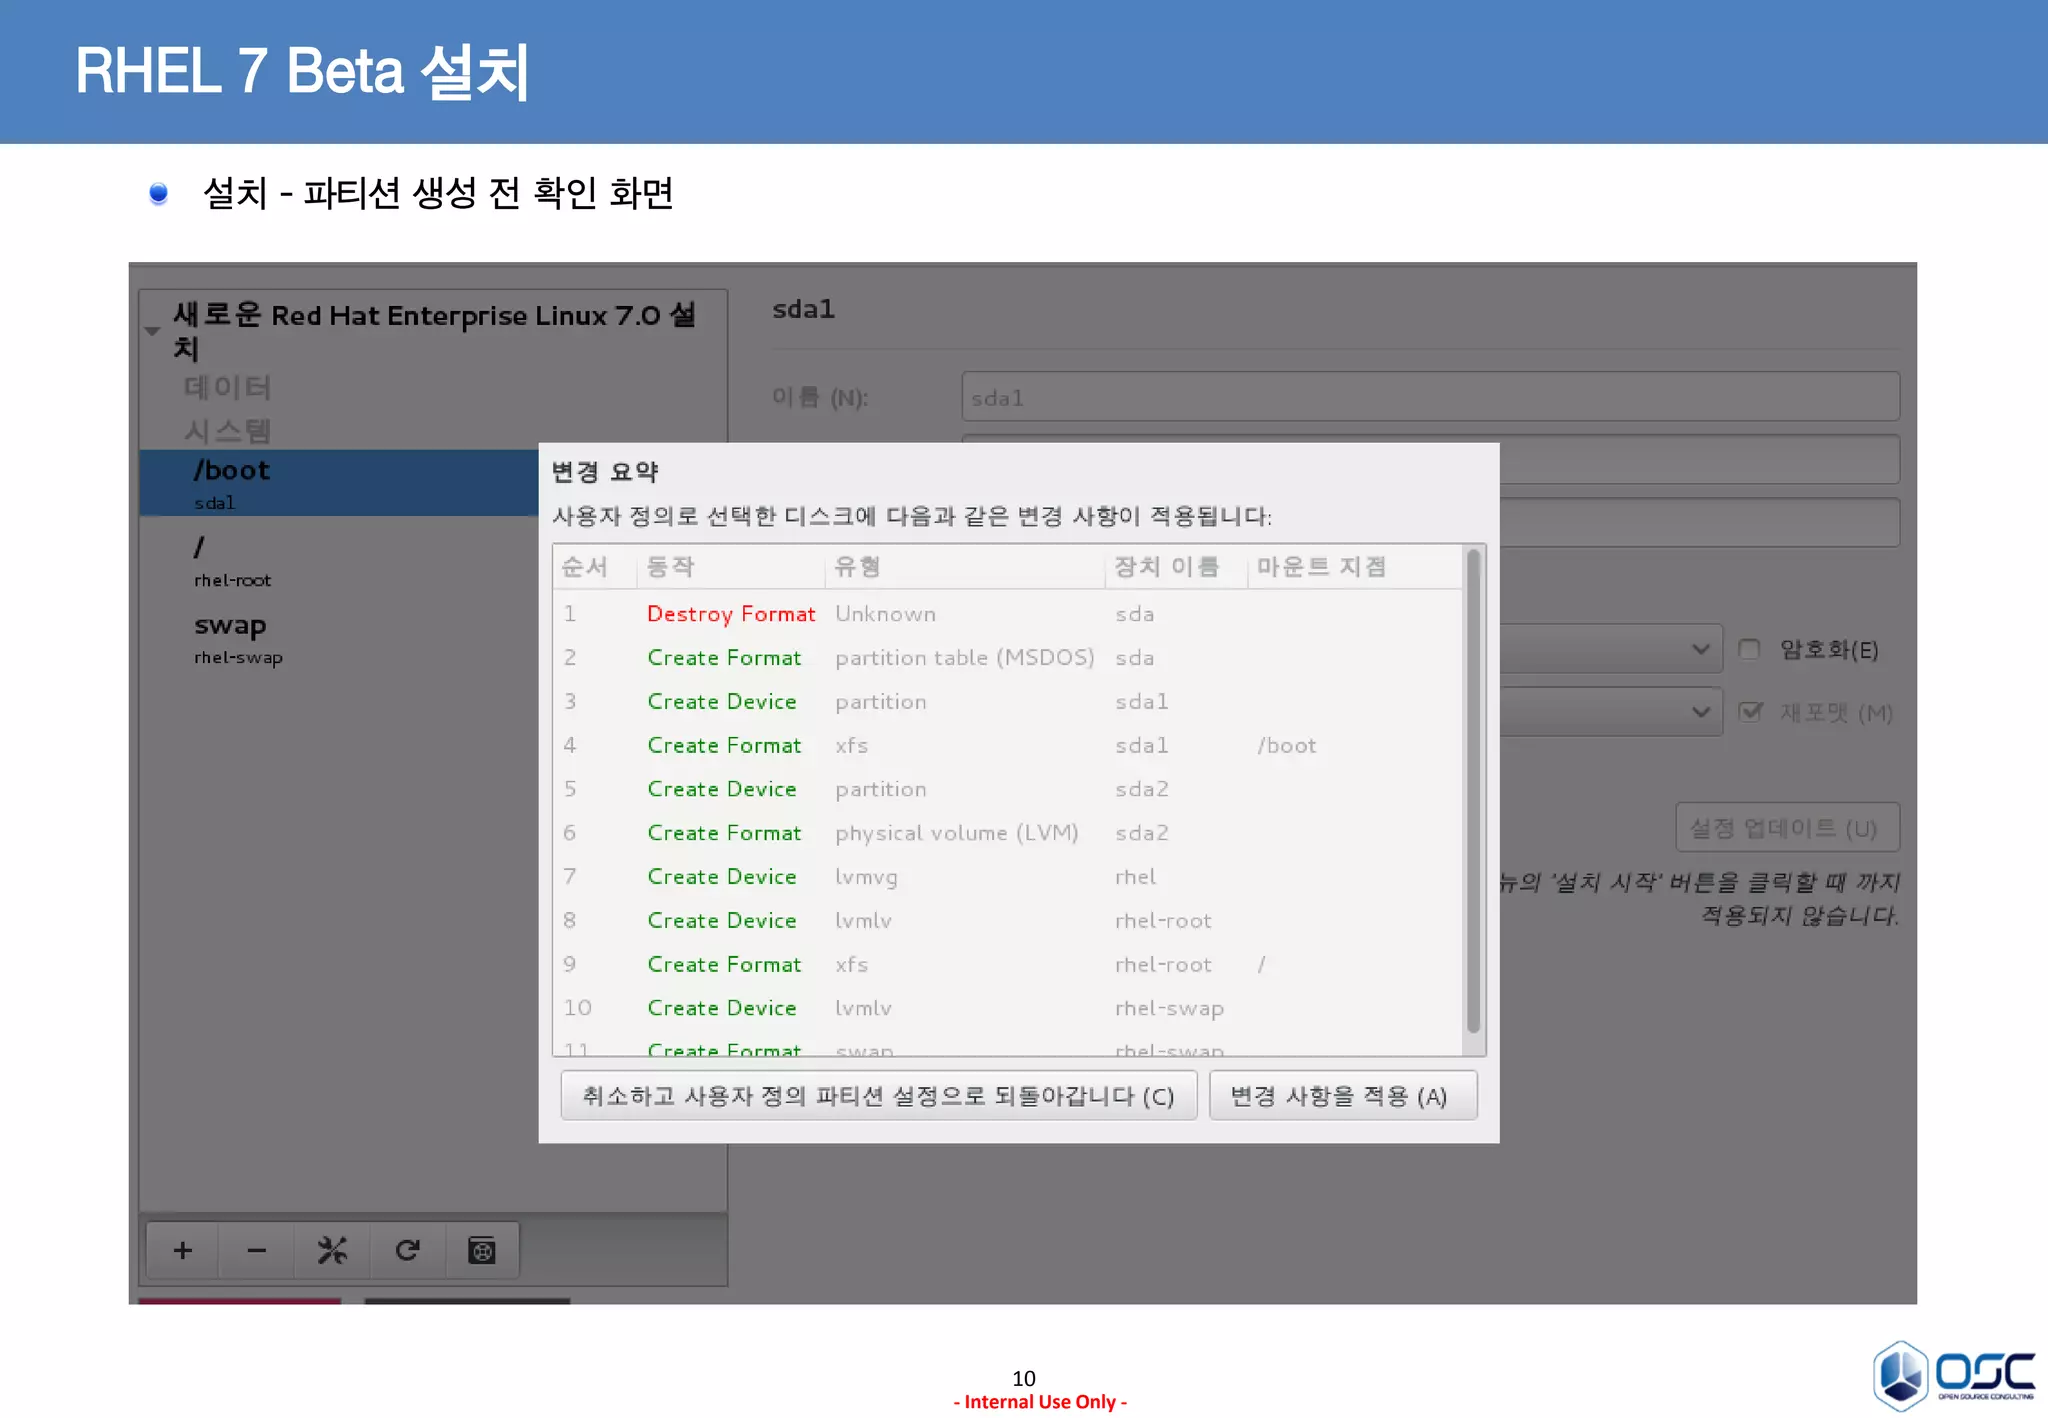The width and height of the screenshot is (2048, 1418).
Task: Open the disk summary icon button
Action: click(482, 1250)
